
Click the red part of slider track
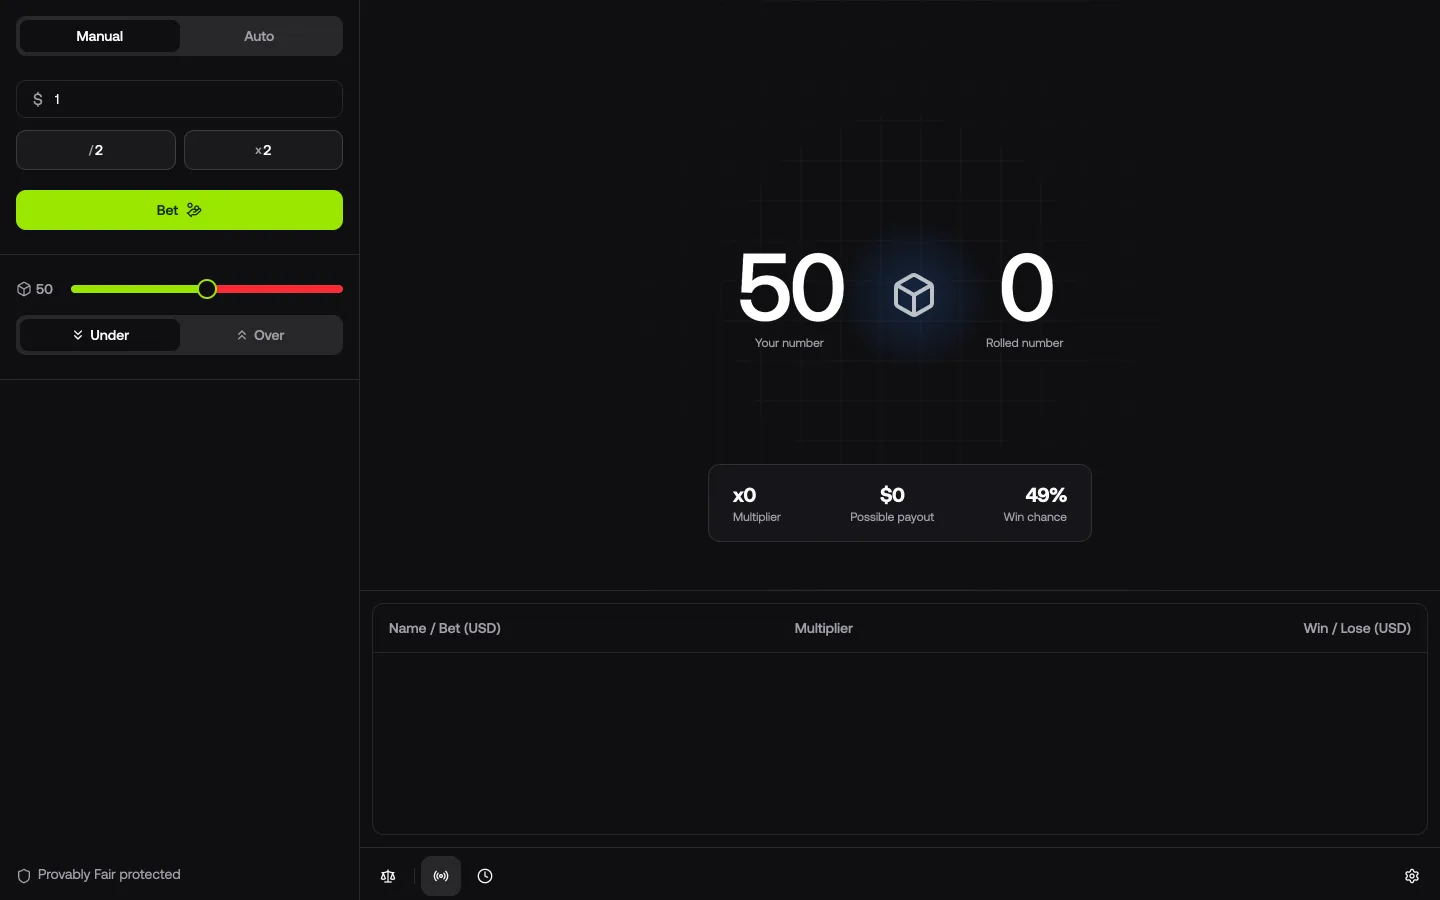pyautogui.click(x=280, y=289)
